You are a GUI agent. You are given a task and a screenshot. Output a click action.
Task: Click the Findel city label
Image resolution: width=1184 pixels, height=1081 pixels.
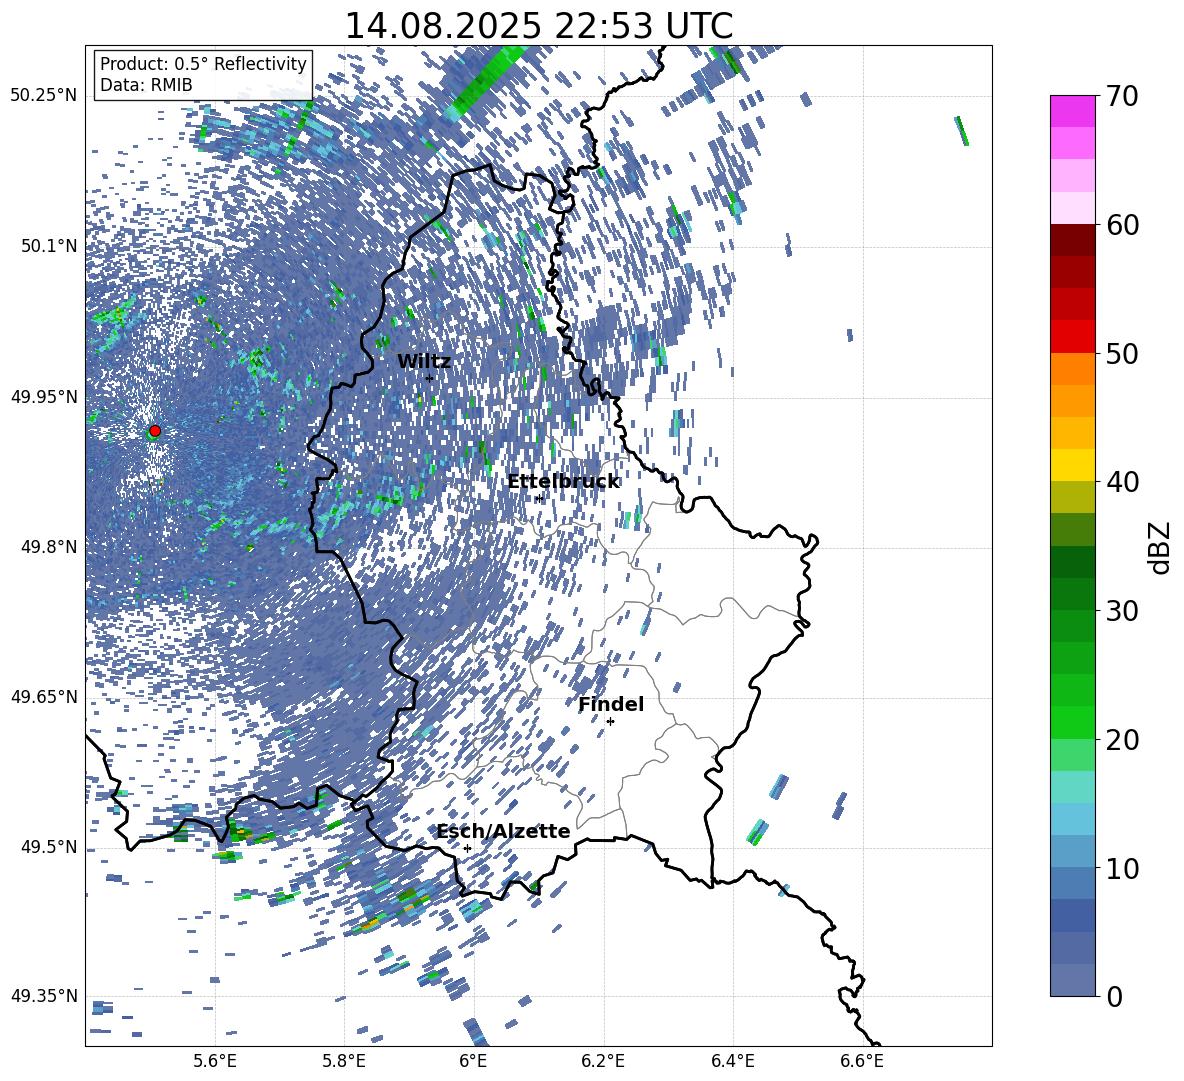611,704
